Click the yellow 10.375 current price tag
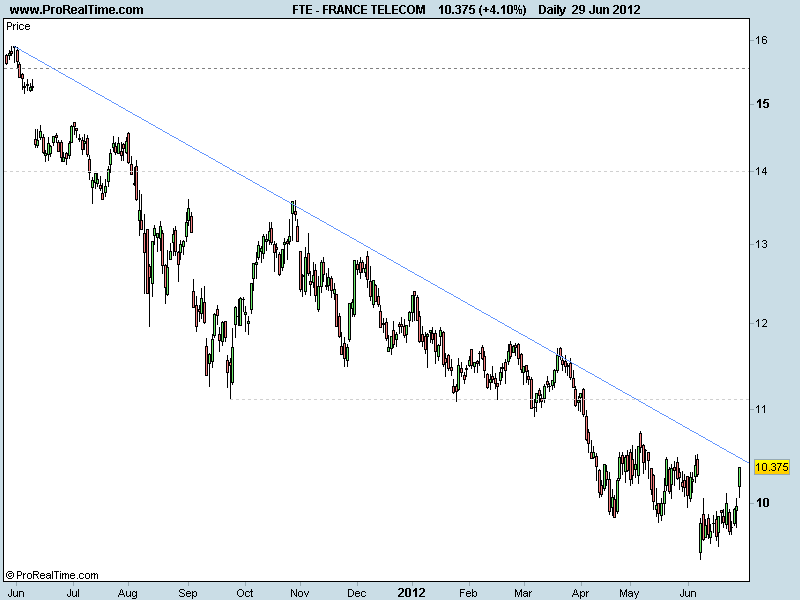800x600 pixels. (x=771, y=467)
